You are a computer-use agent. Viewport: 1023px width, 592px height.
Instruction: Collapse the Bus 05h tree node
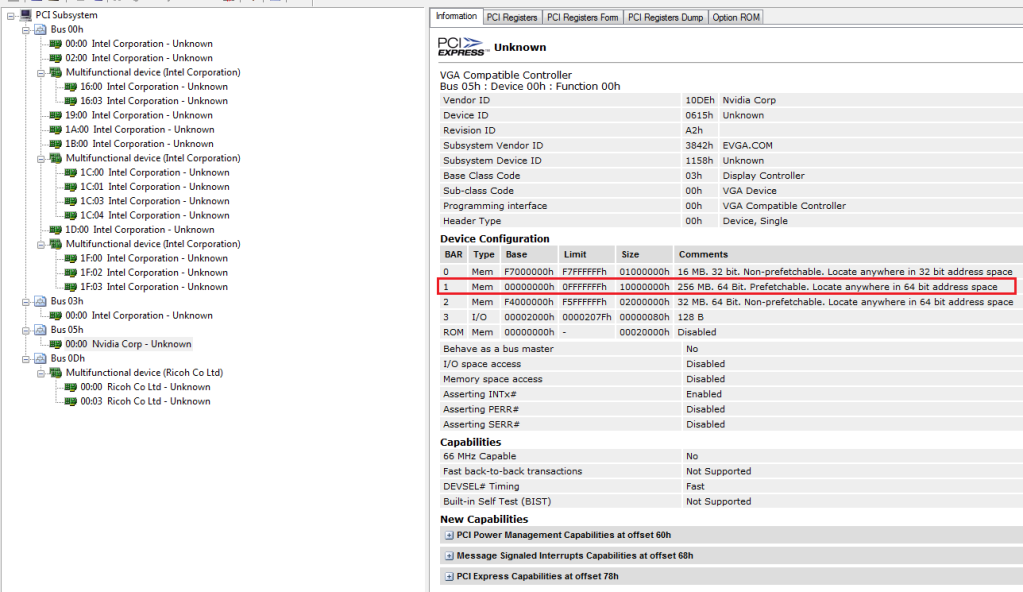[x=26, y=330]
